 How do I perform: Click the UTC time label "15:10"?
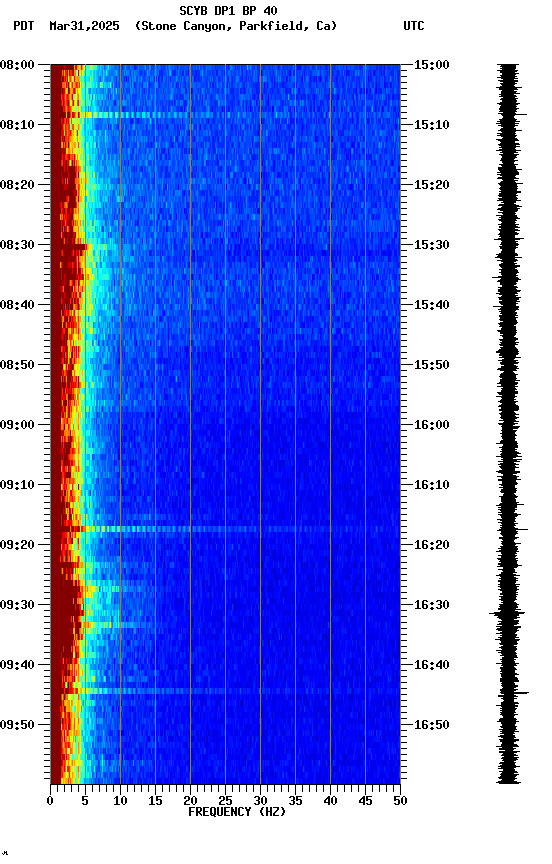(432, 125)
